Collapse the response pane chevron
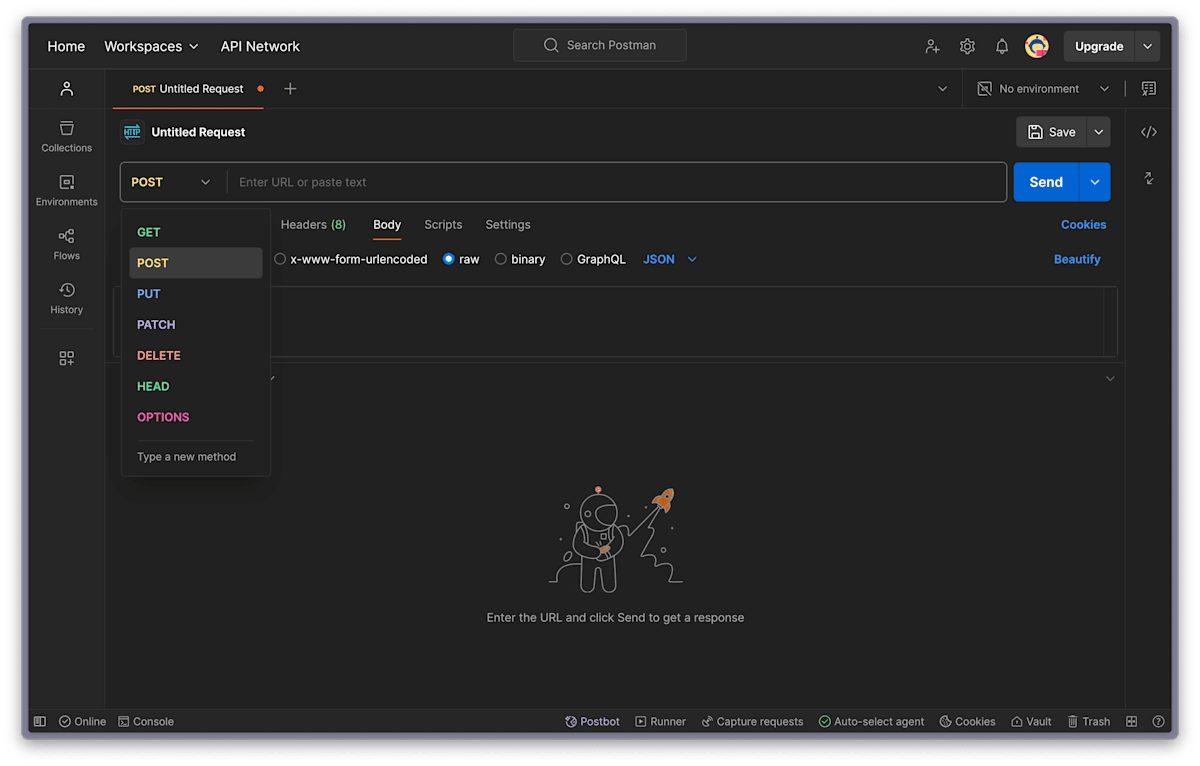The width and height of the screenshot is (1200, 766). point(1110,379)
